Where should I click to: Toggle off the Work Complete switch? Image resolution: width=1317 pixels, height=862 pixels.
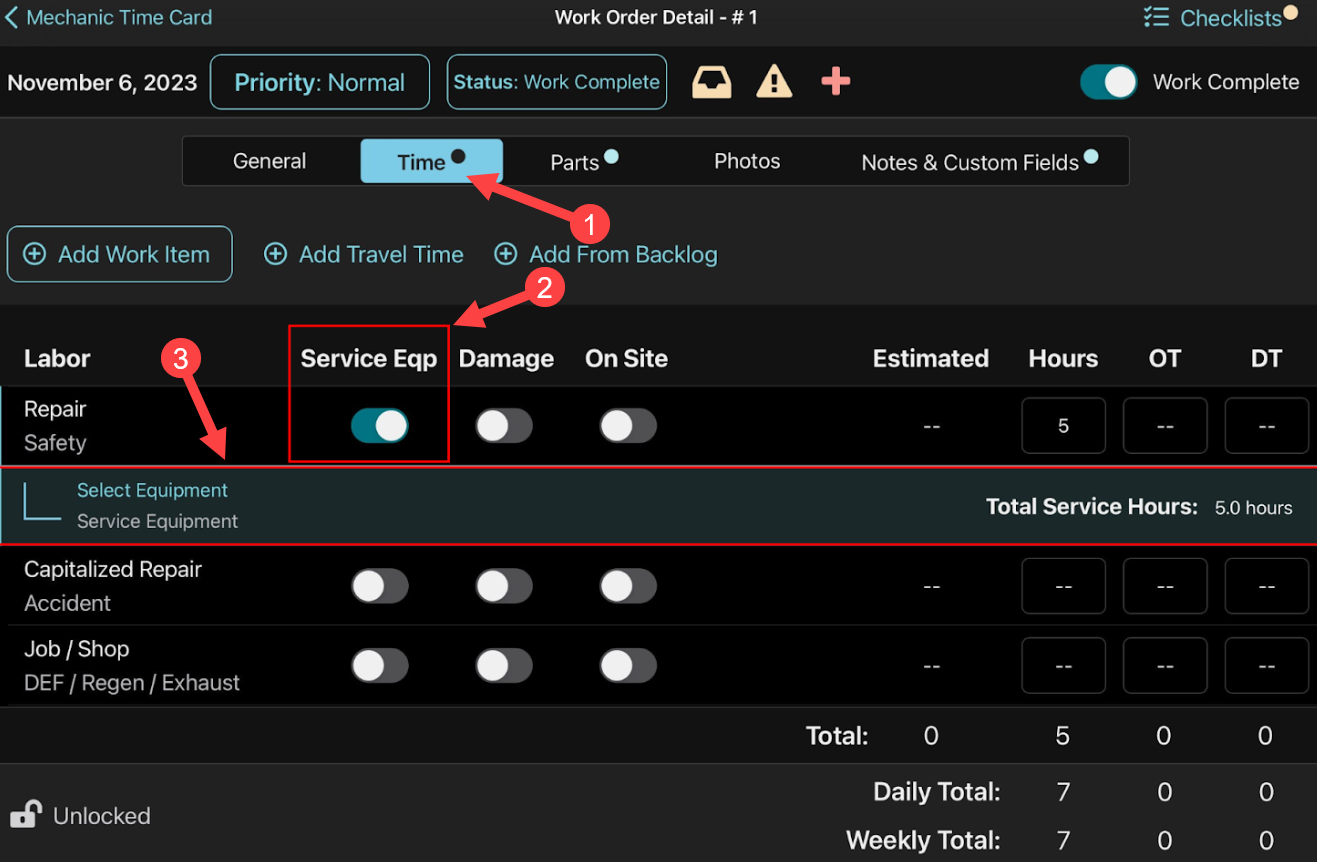(x=1108, y=82)
